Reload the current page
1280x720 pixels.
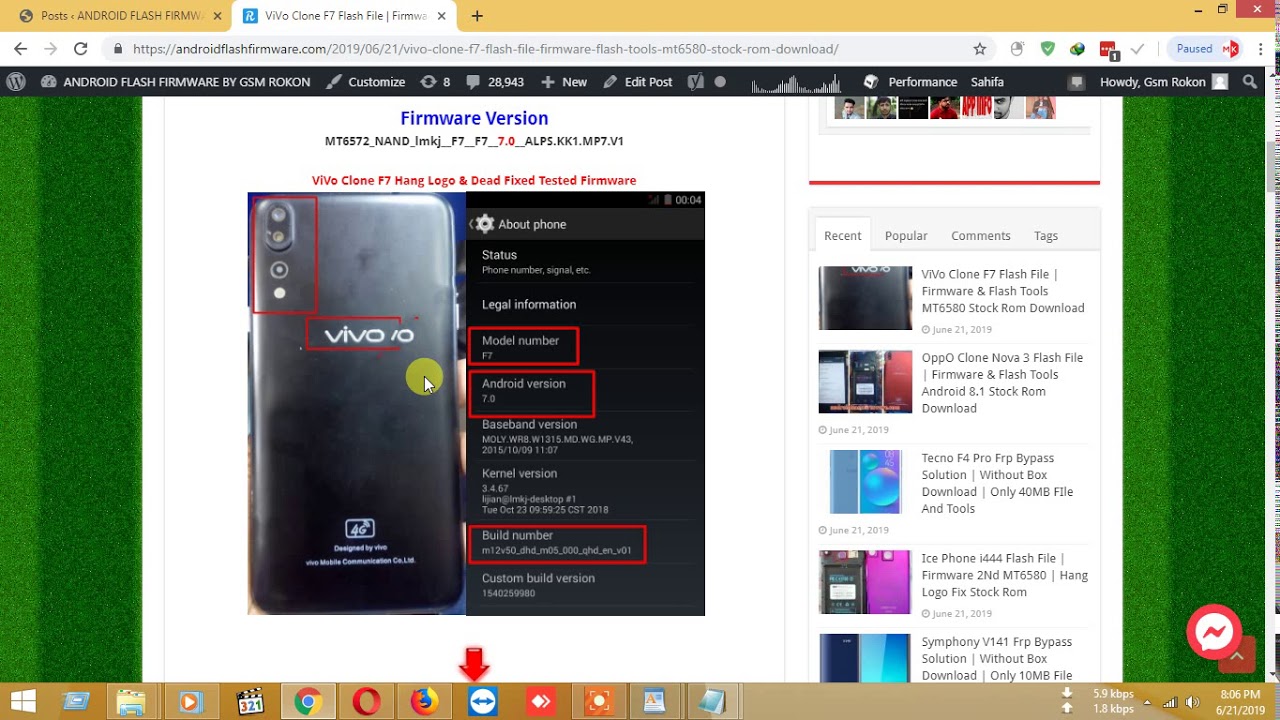tap(80, 48)
